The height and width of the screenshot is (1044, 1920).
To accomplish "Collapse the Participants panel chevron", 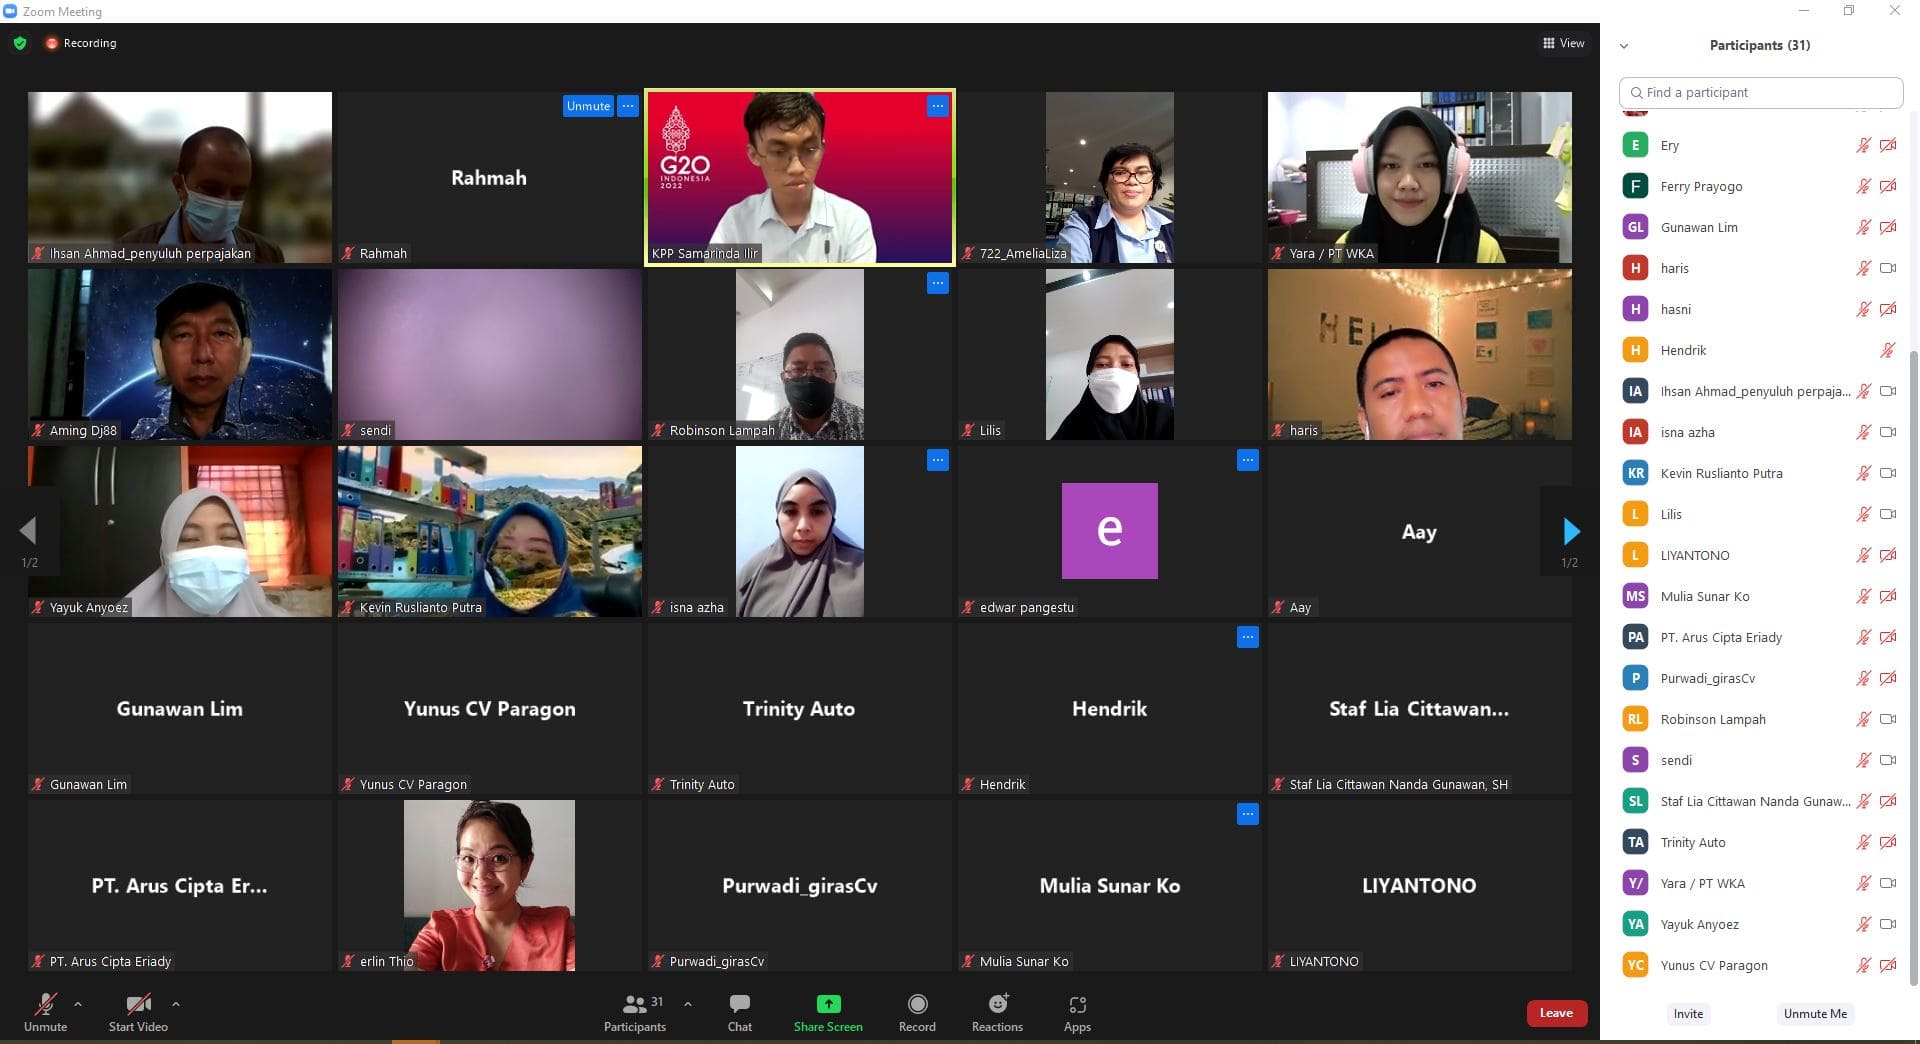I will click(x=1624, y=46).
